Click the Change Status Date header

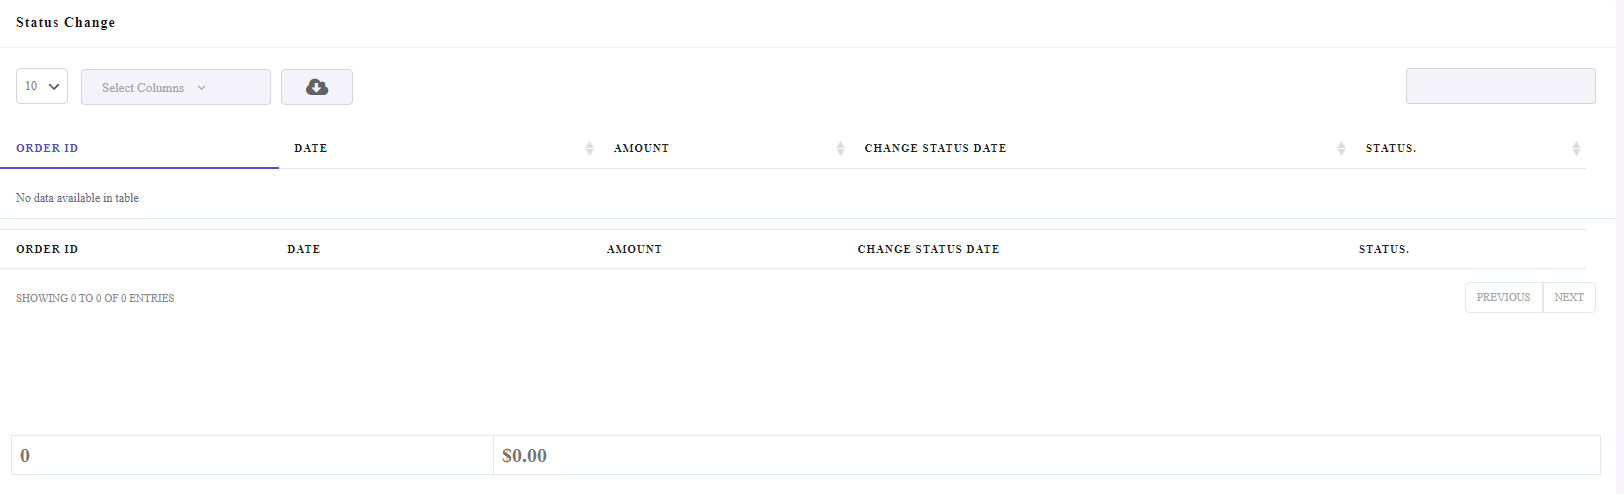coord(935,148)
